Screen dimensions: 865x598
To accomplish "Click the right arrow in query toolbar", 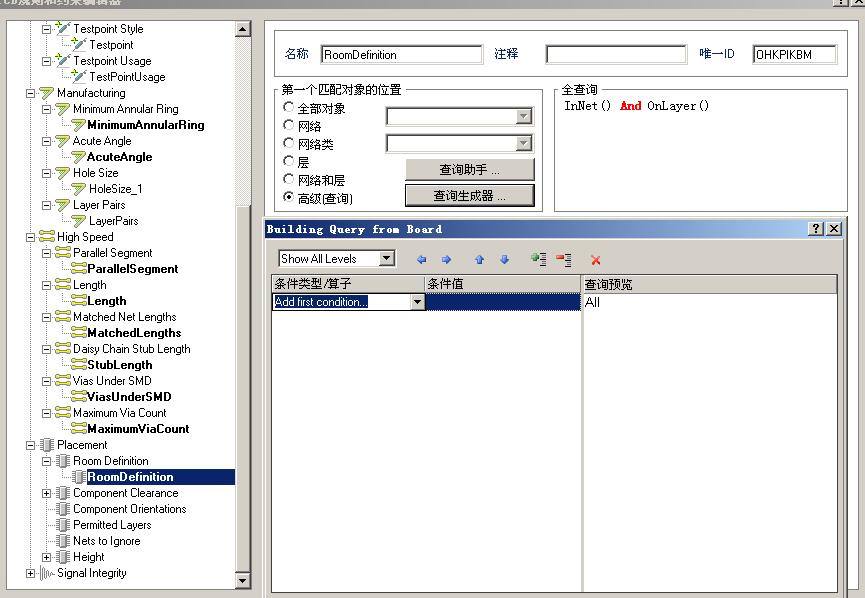I will [446, 259].
